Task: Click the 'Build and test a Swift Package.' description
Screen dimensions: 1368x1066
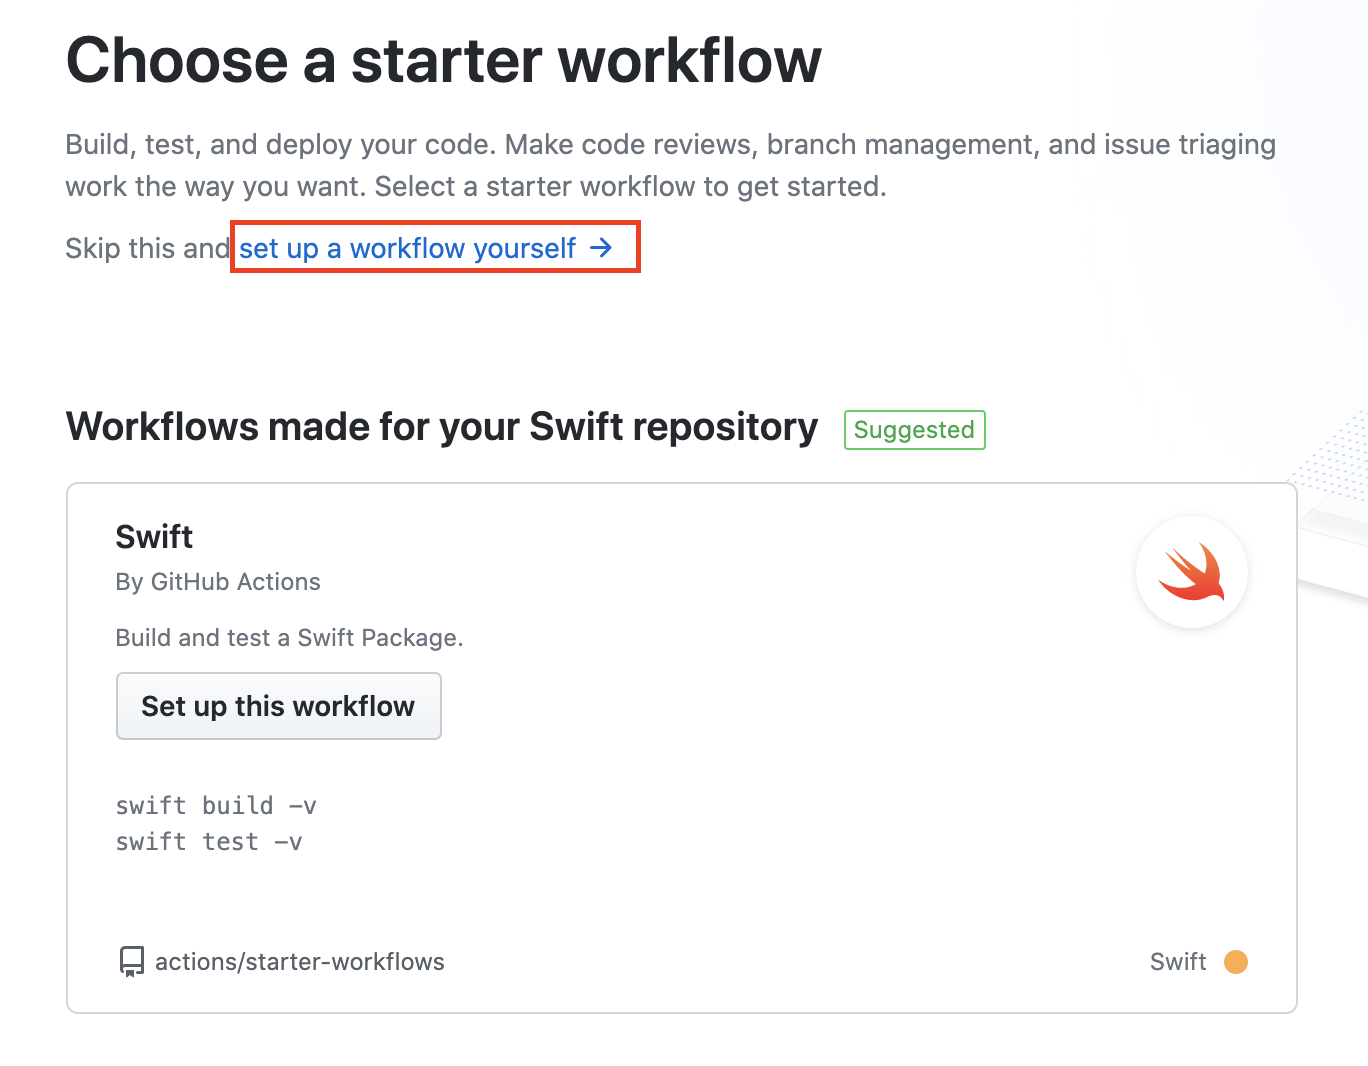Action: point(289,638)
